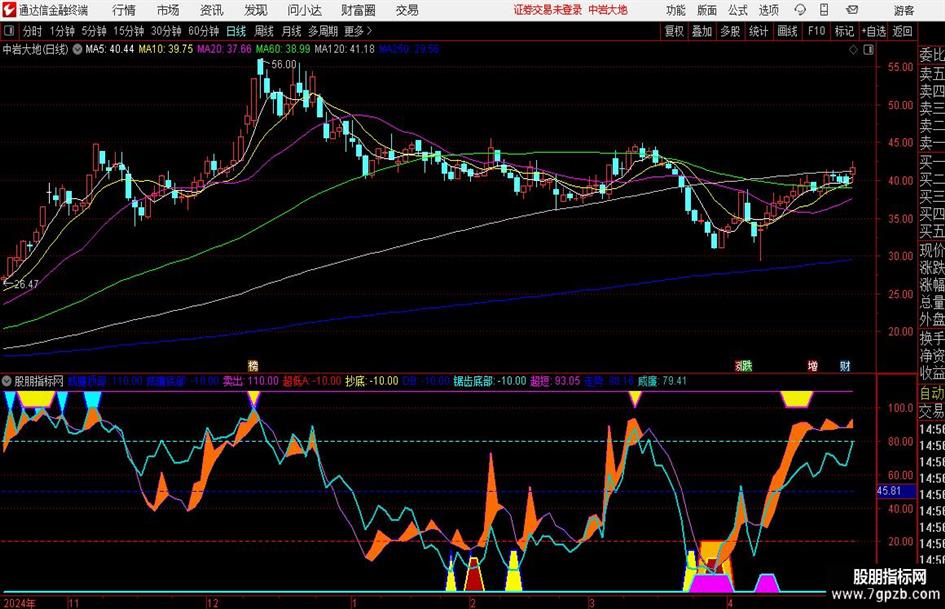945x609 pixels.
Task: Open the 交易 menu
Action: 407,10
